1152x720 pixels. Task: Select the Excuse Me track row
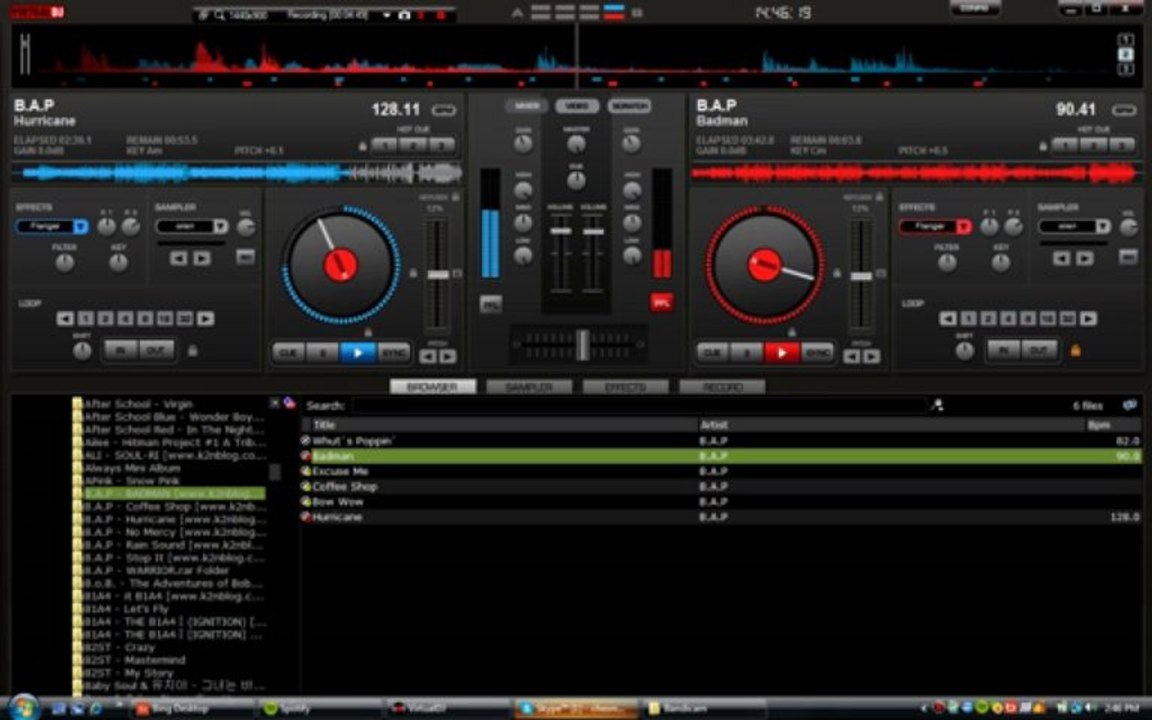click(x=721, y=471)
